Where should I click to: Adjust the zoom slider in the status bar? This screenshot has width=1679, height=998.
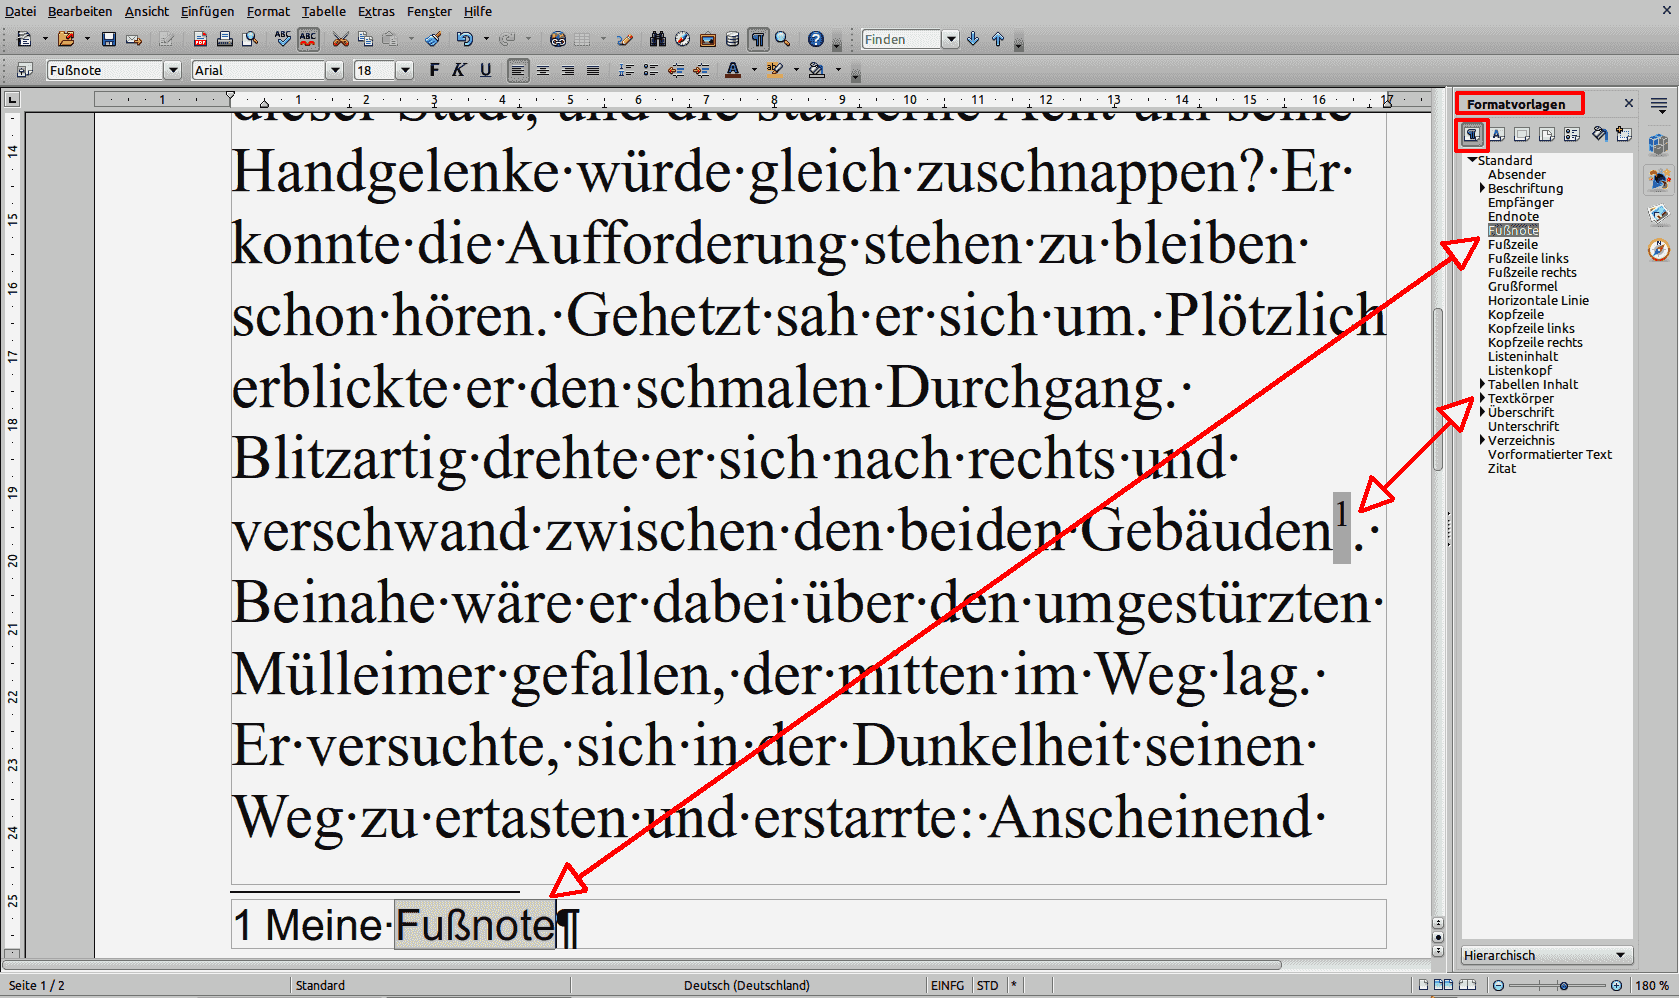(x=1563, y=985)
